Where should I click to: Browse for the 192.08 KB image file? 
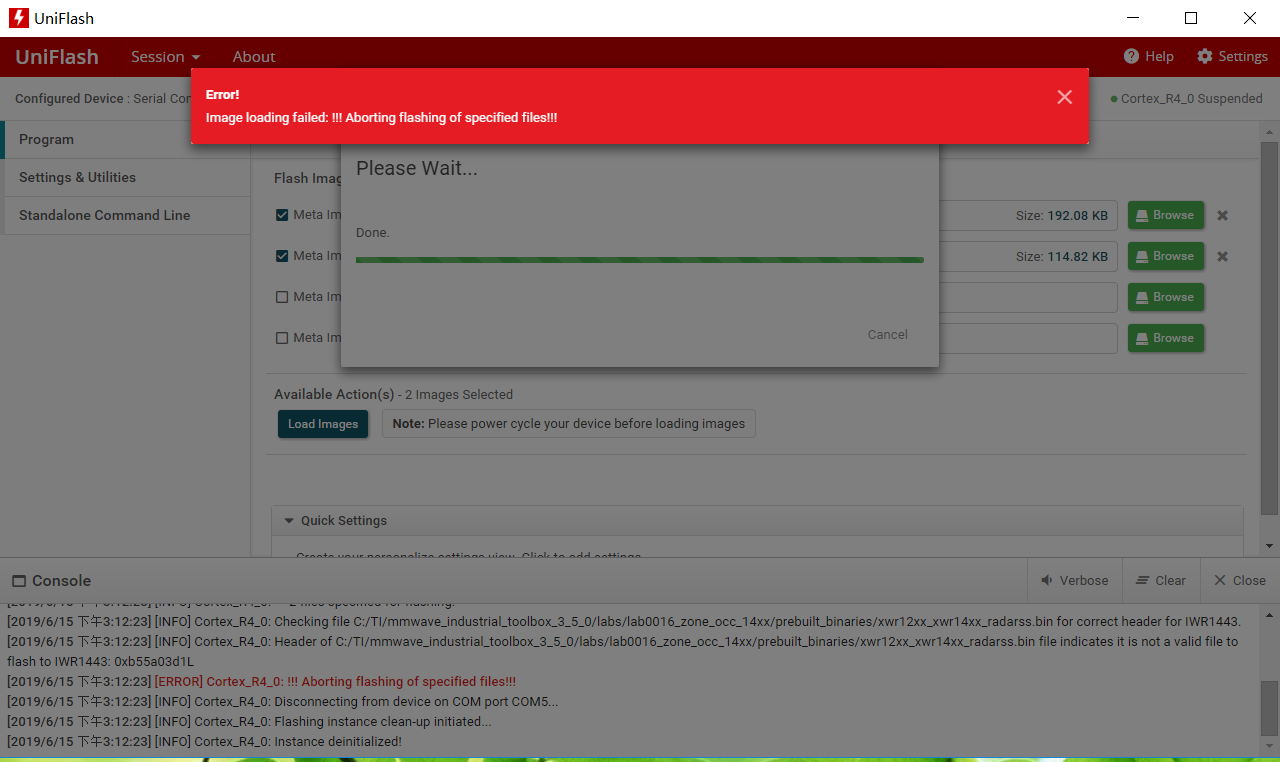click(1166, 215)
